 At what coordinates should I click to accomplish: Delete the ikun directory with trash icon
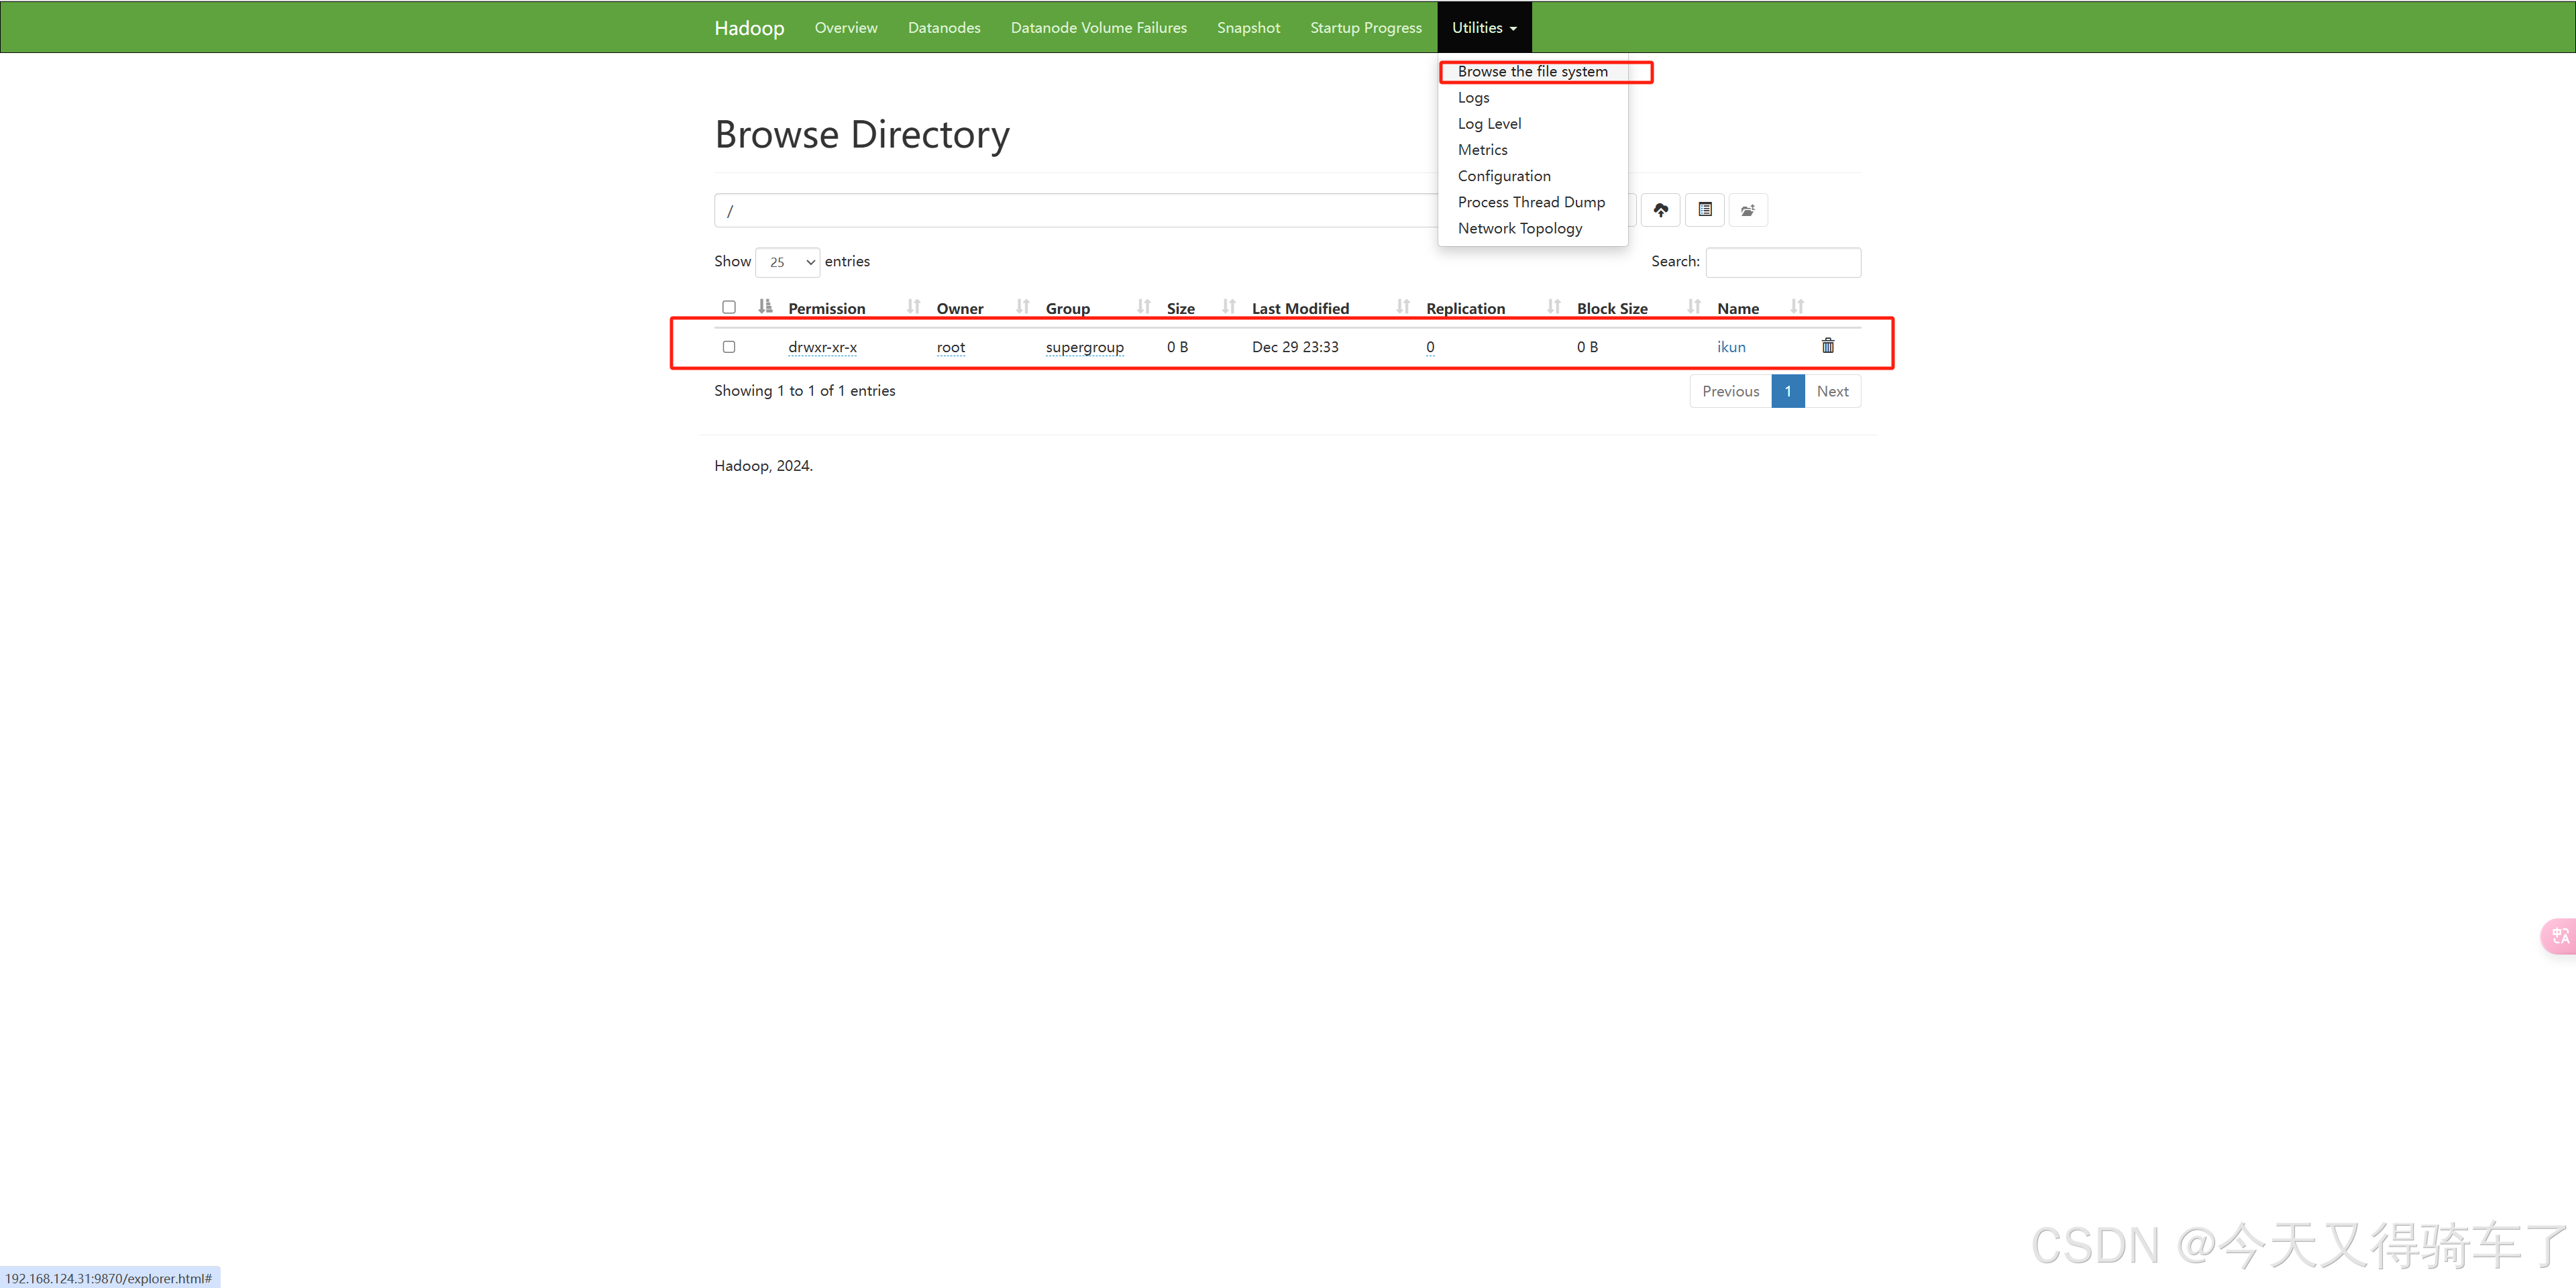click(1828, 346)
